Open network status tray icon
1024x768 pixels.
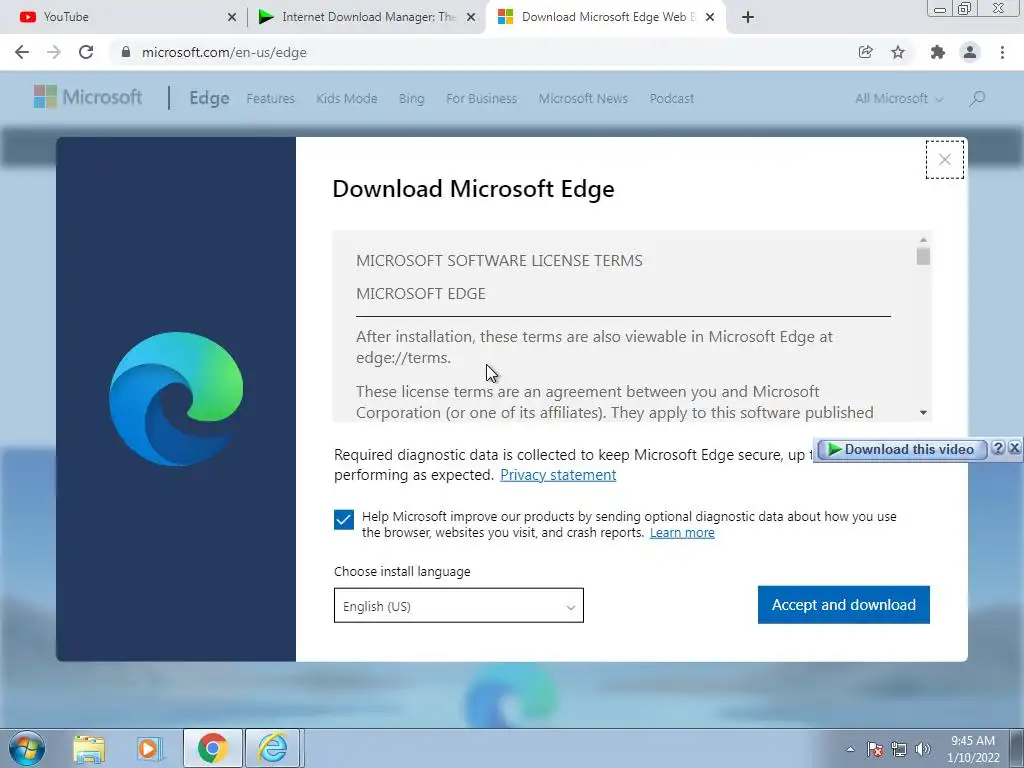click(899, 749)
